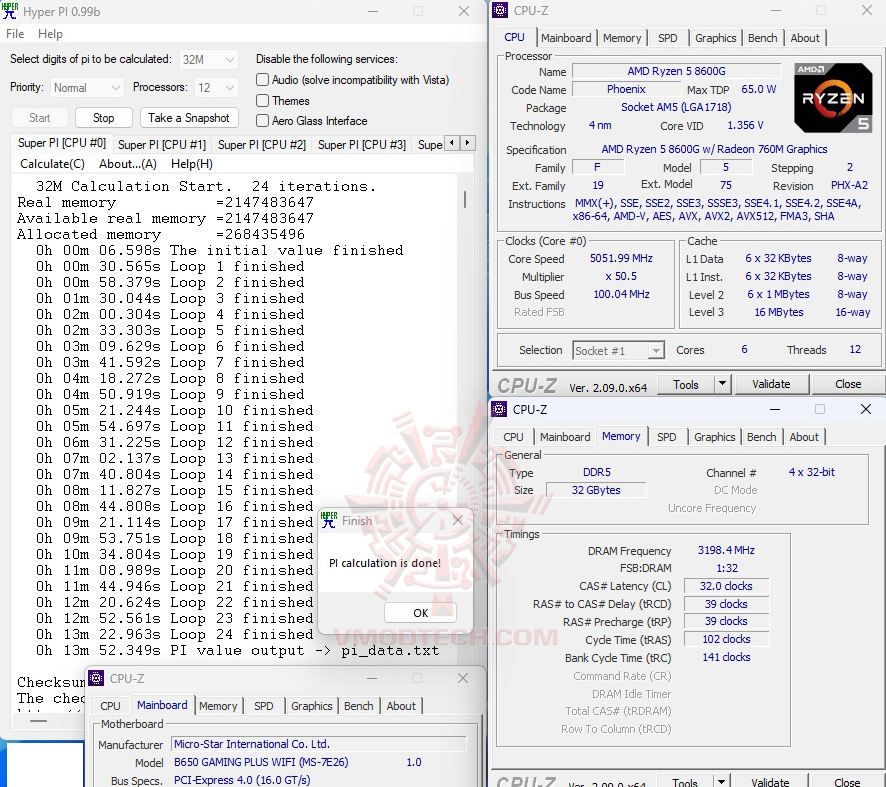The width and height of the screenshot is (886, 787).
Task: Open Memory tab in Mainboard CPU-Z window
Action: 218,706
